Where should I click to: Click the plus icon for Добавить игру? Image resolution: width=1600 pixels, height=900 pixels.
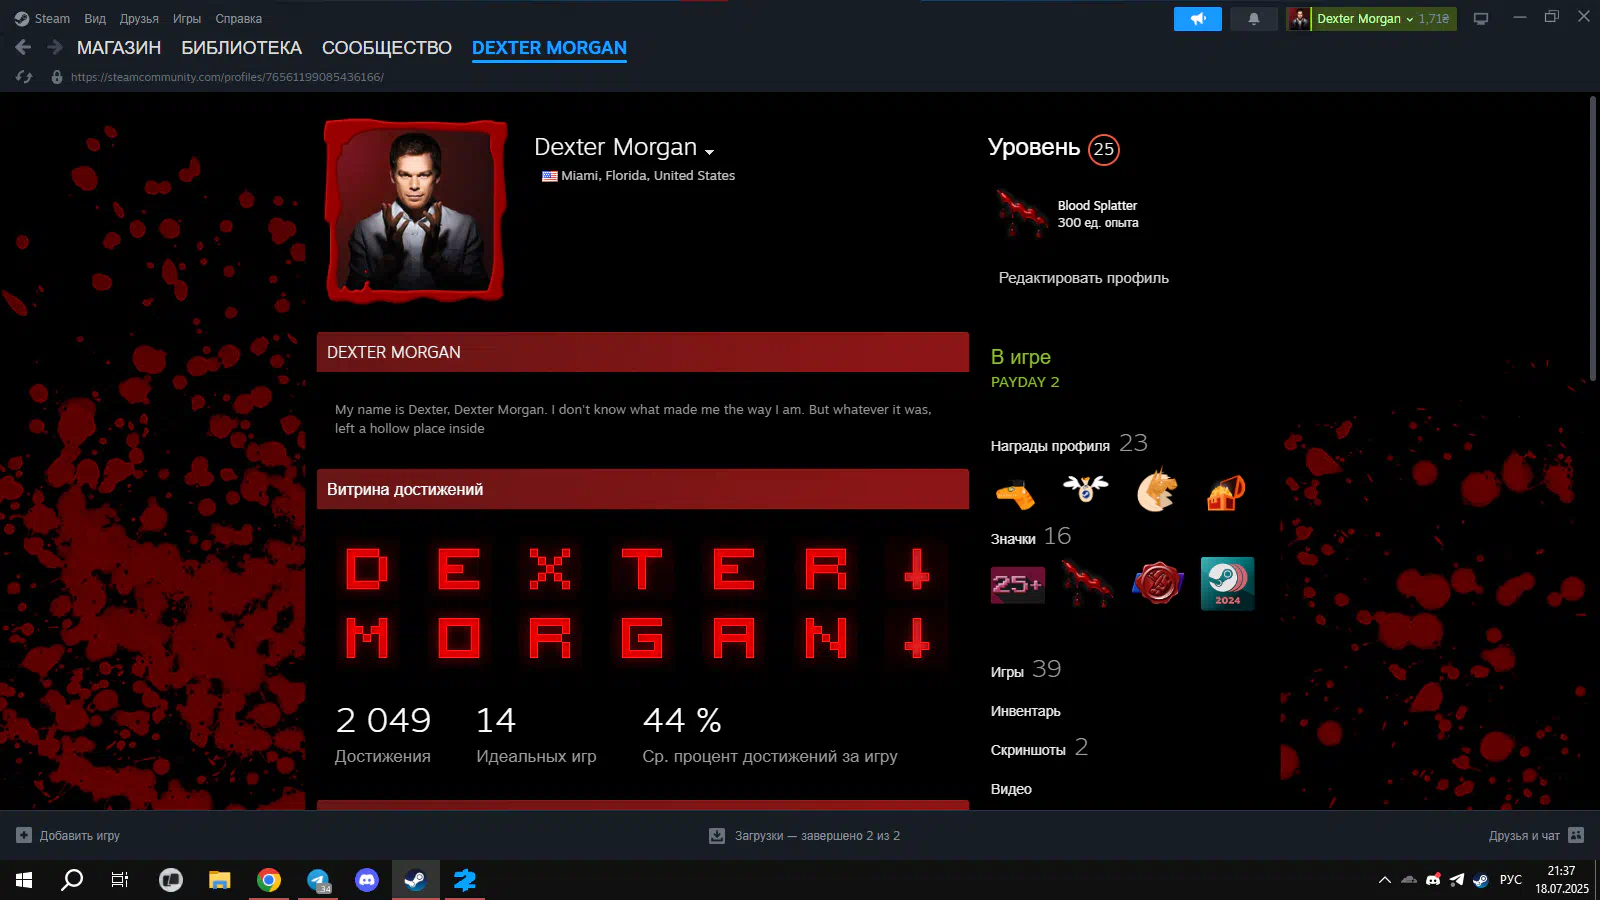point(24,835)
